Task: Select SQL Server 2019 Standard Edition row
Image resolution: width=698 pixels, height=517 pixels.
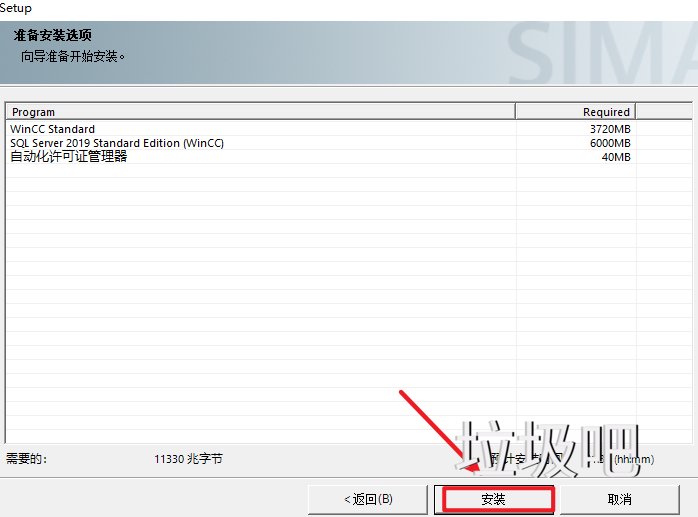Action: click(117, 143)
